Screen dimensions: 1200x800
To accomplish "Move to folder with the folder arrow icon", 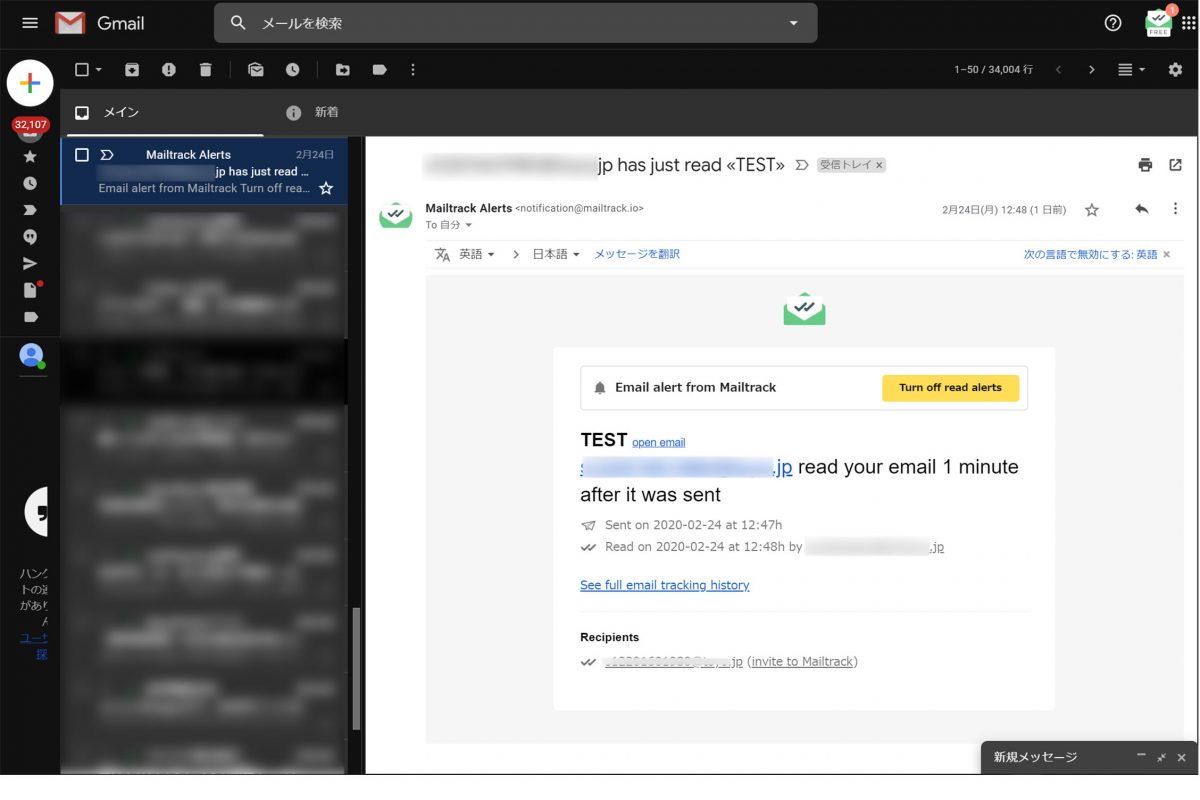I will [343, 70].
